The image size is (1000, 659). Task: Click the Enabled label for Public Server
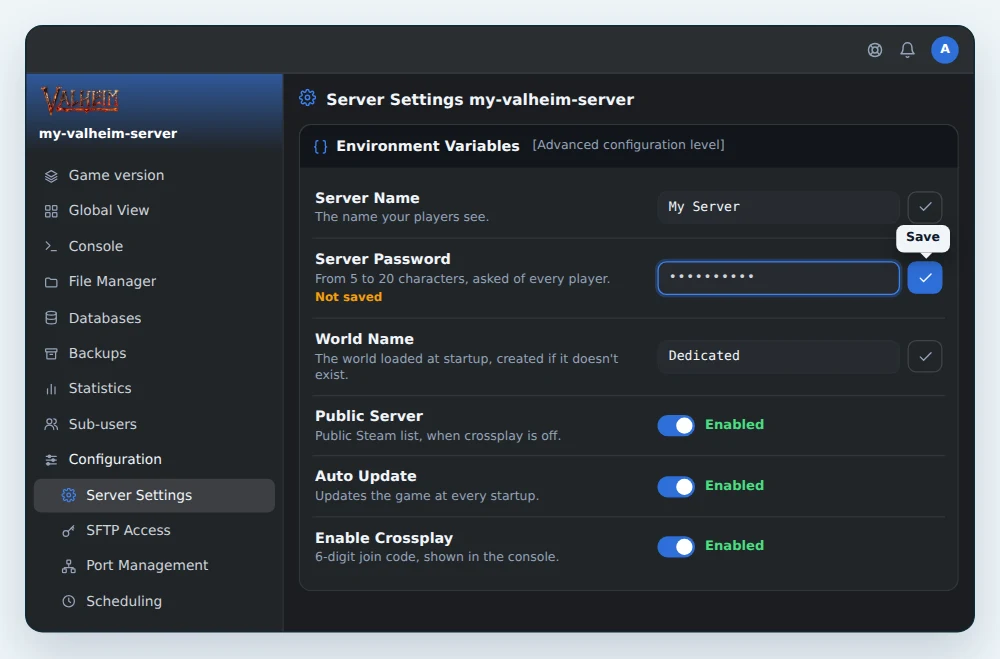734,424
